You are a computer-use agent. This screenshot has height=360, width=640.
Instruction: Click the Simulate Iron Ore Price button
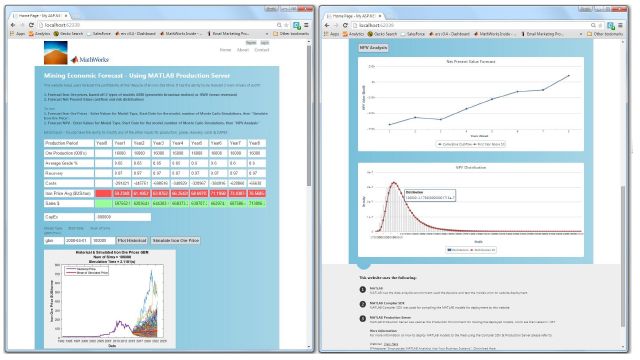pyautogui.click(x=176, y=241)
